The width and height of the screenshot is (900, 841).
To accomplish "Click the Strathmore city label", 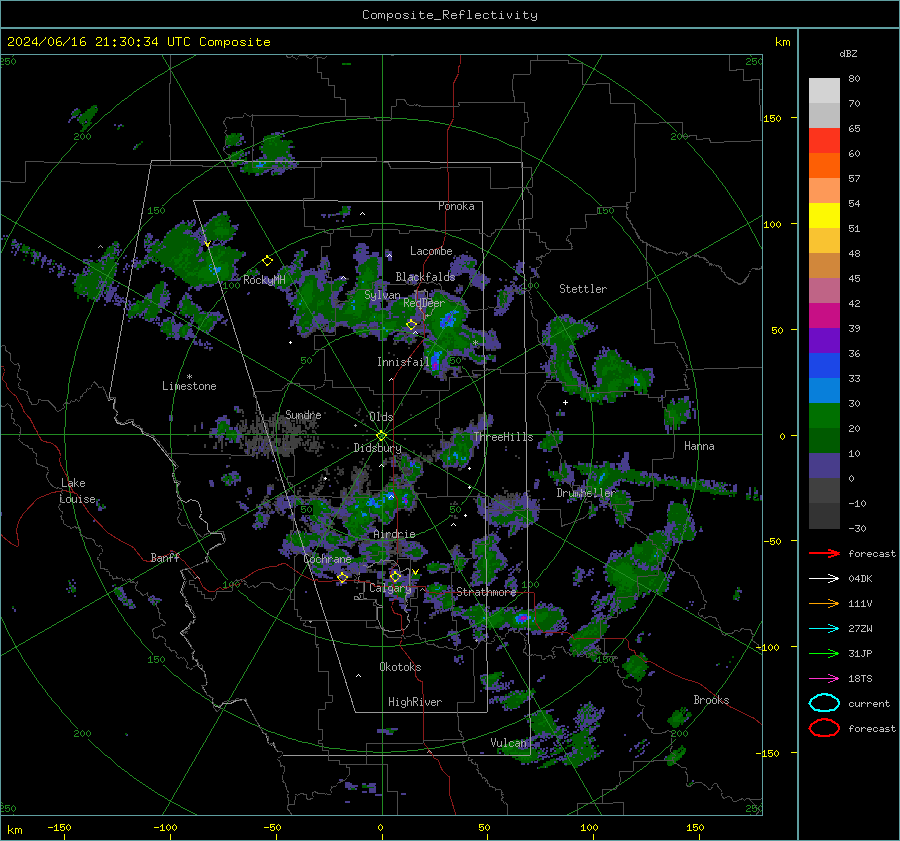I will (x=486, y=592).
